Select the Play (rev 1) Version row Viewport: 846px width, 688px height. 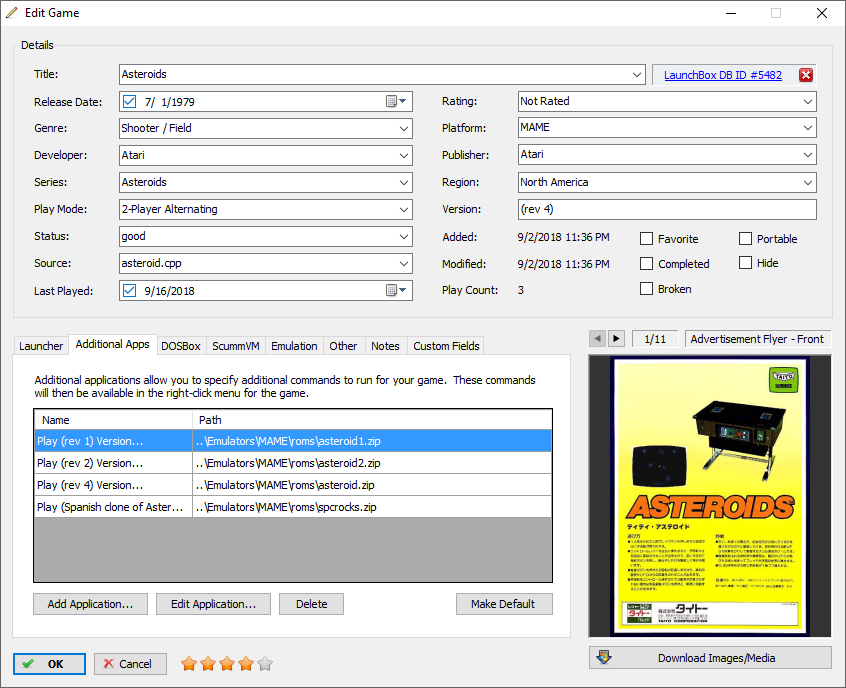click(x=293, y=441)
